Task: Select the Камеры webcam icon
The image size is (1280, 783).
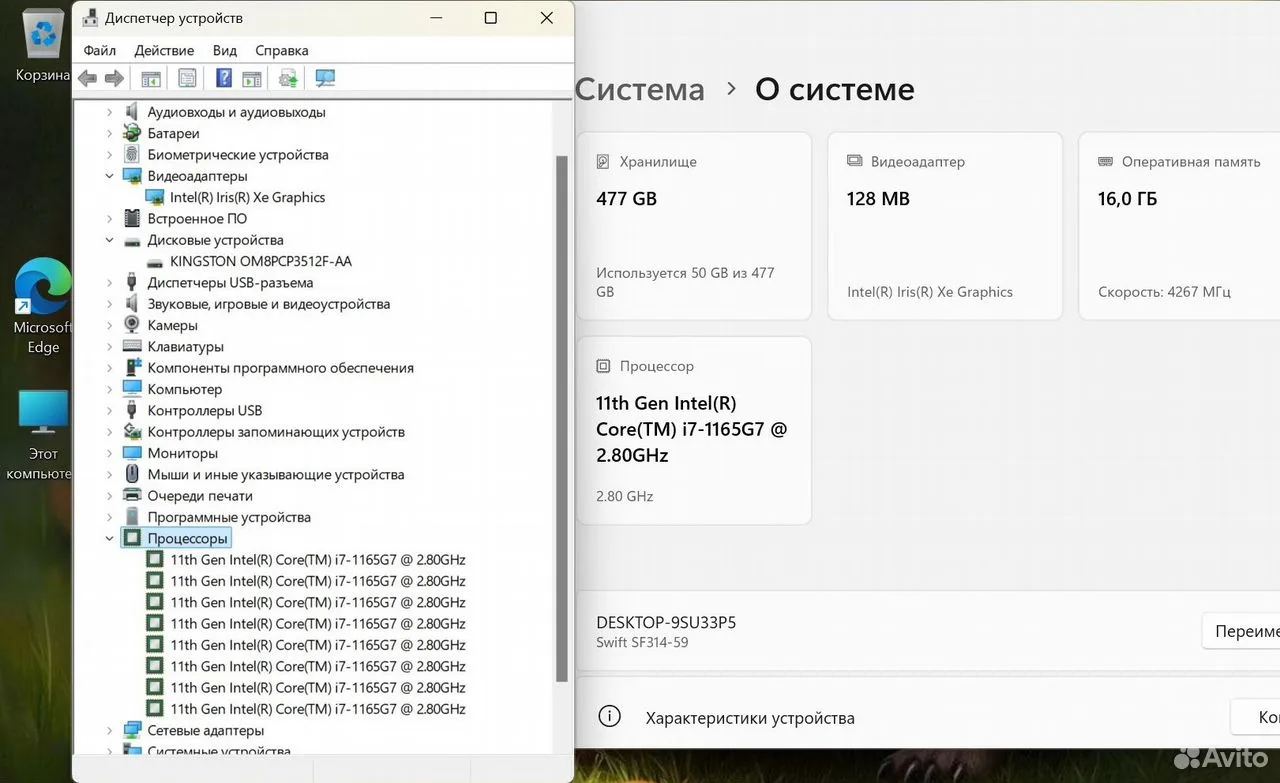Action: 132,325
